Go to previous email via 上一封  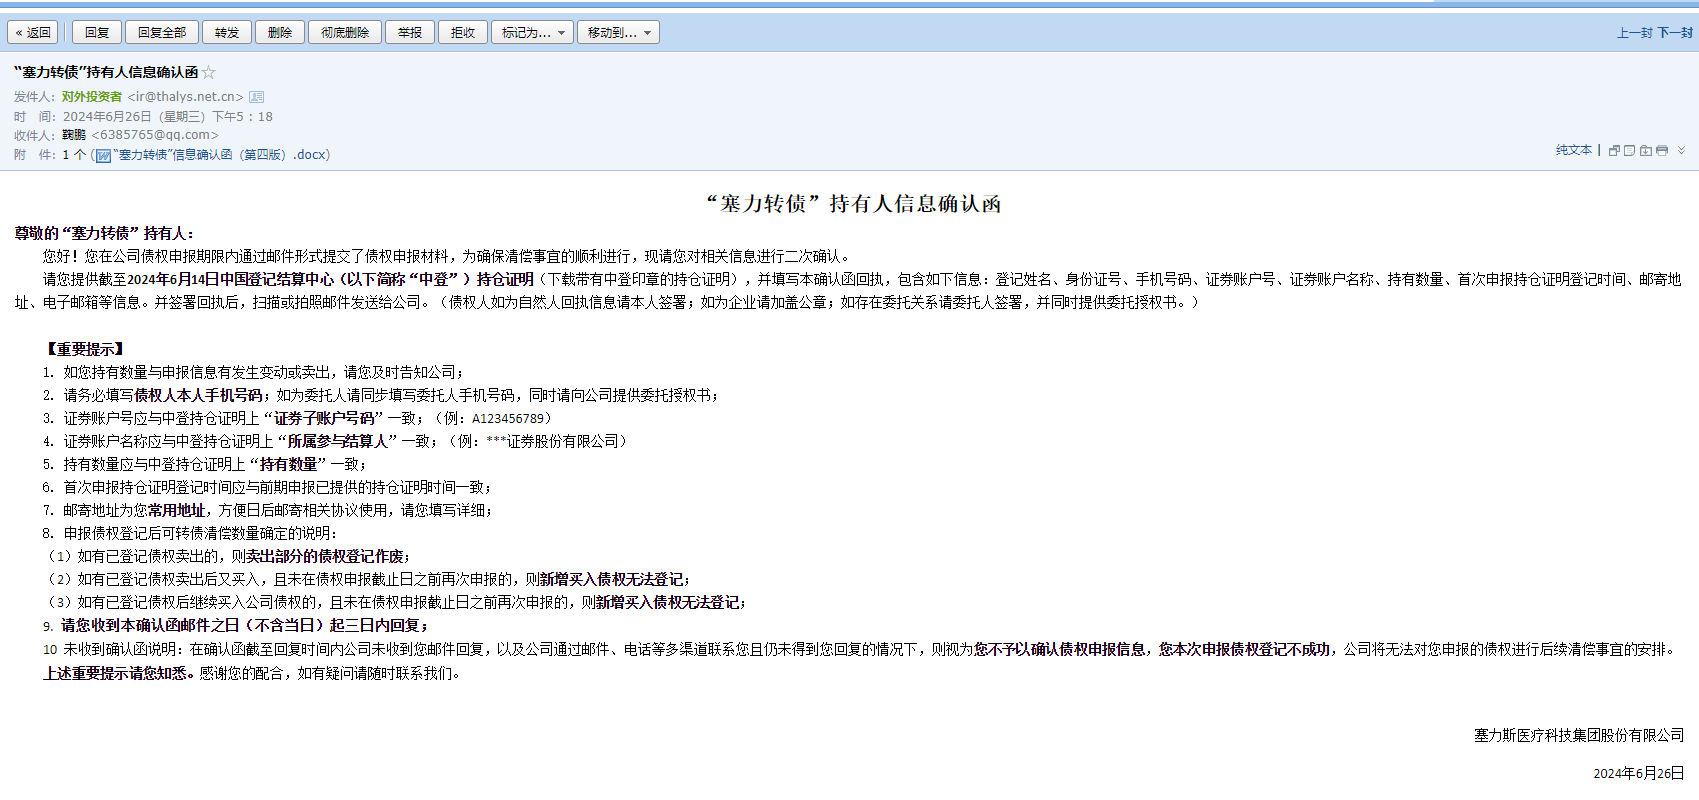pos(1635,33)
